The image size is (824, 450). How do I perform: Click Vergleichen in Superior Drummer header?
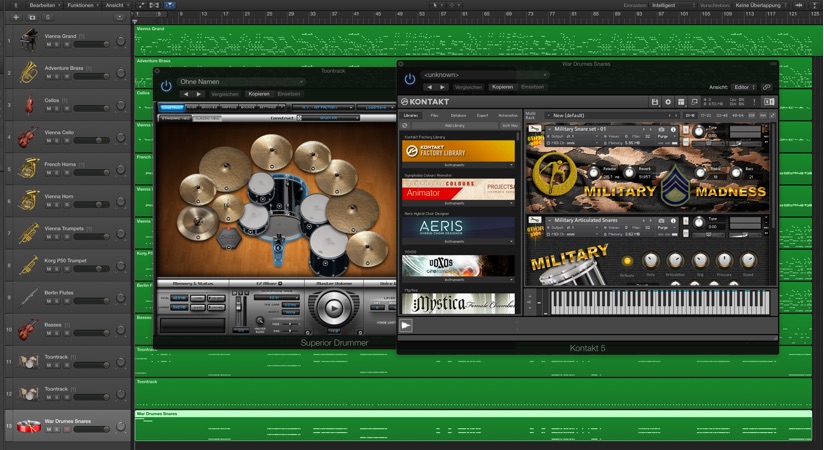[224, 94]
